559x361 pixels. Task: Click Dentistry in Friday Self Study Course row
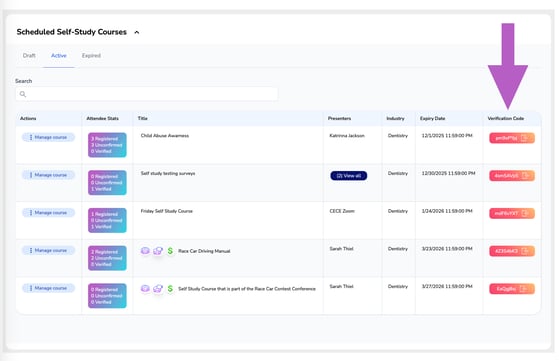click(398, 211)
